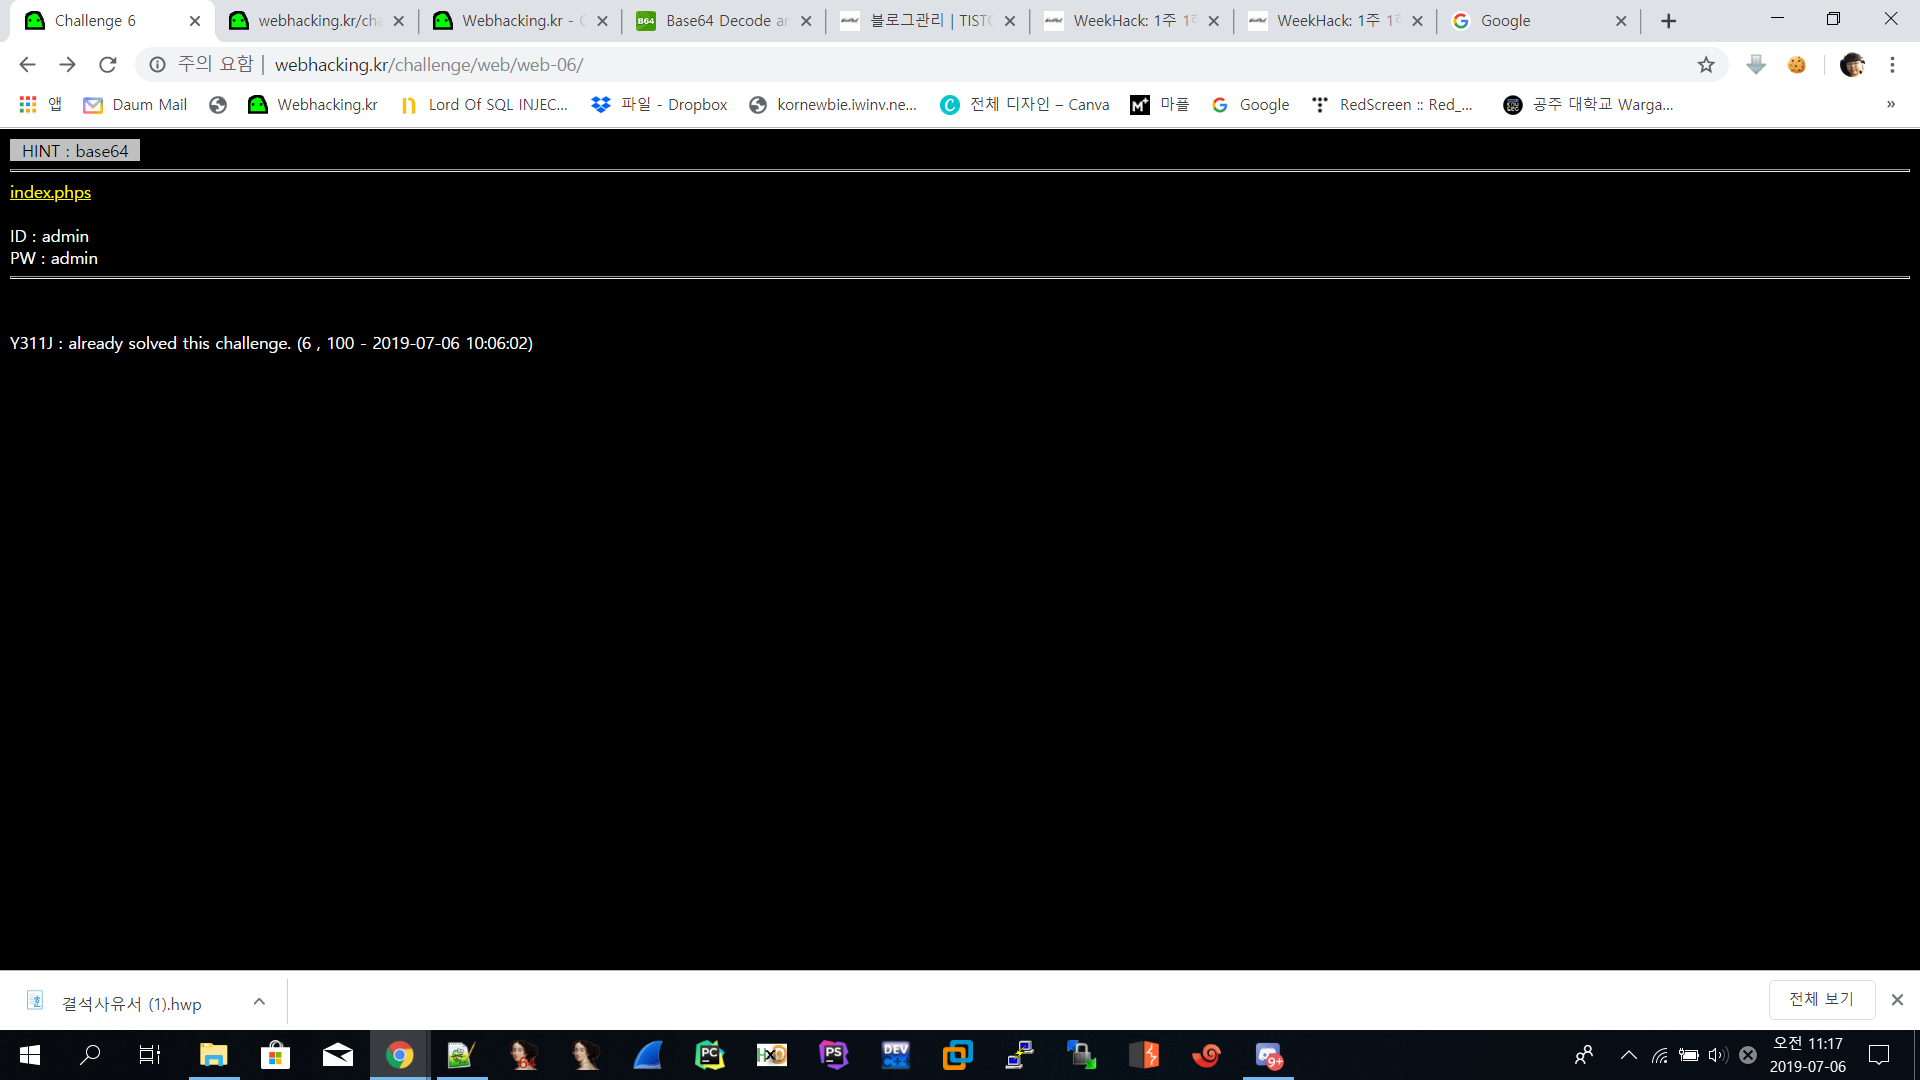
Task: Open the index.phps source link
Action: 50,192
